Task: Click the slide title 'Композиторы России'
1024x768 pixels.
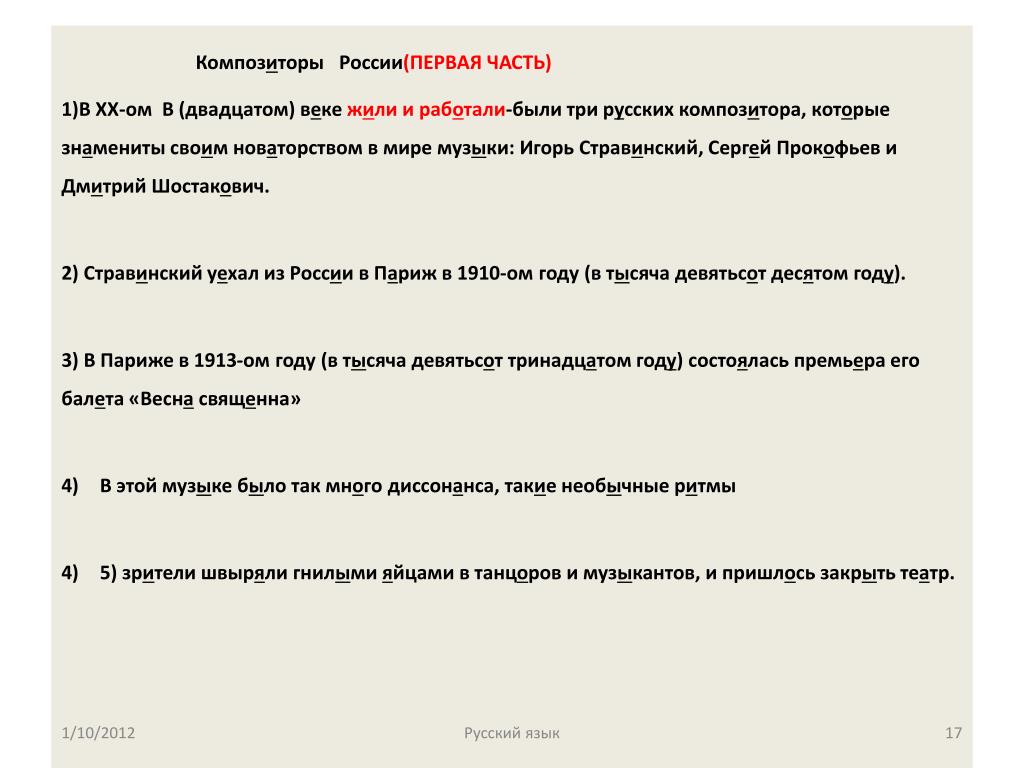Action: coord(299,63)
